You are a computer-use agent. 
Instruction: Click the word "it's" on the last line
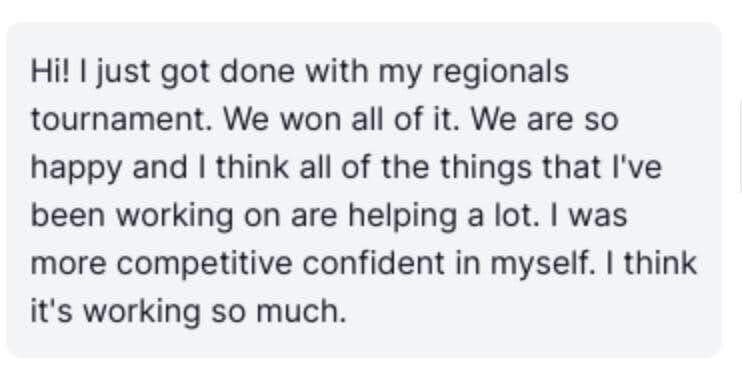pos(52,311)
